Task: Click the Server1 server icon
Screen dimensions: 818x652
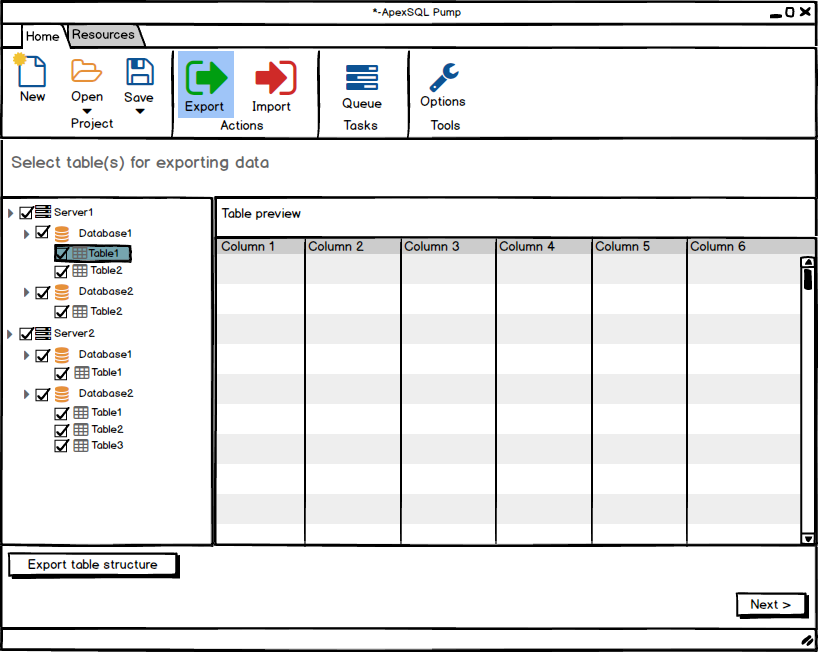Action: pyautogui.click(x=43, y=212)
